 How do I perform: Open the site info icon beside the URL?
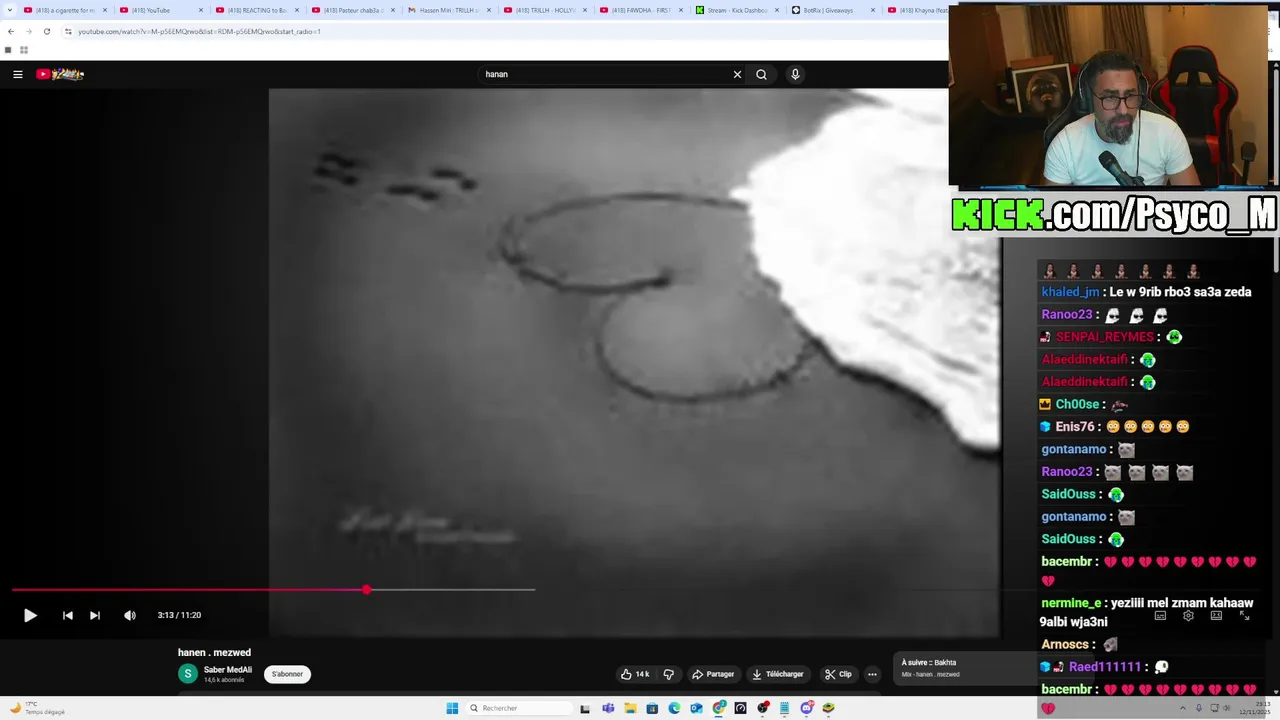(x=68, y=31)
